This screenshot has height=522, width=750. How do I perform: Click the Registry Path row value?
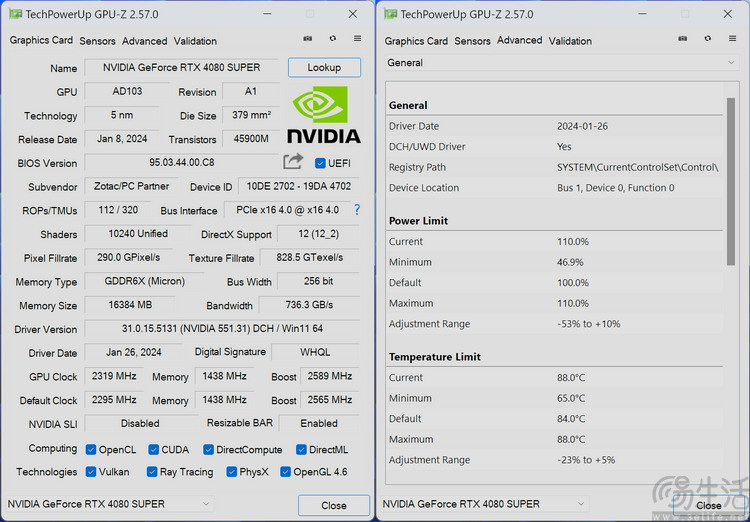[x=638, y=167]
